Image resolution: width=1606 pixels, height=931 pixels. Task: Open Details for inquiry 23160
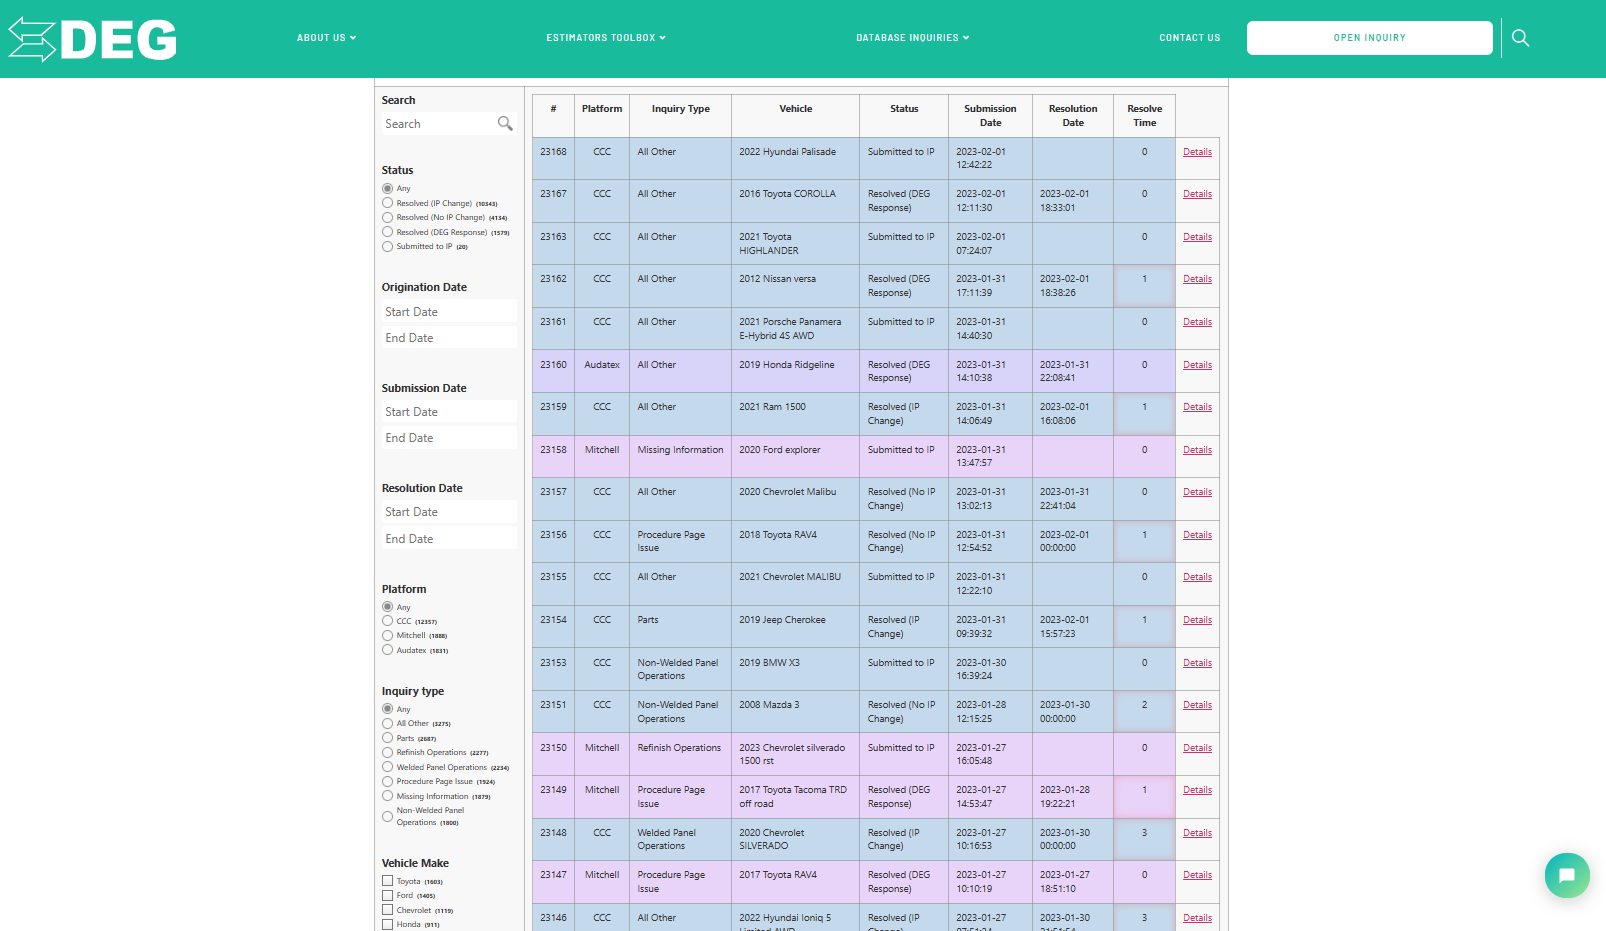1197,365
